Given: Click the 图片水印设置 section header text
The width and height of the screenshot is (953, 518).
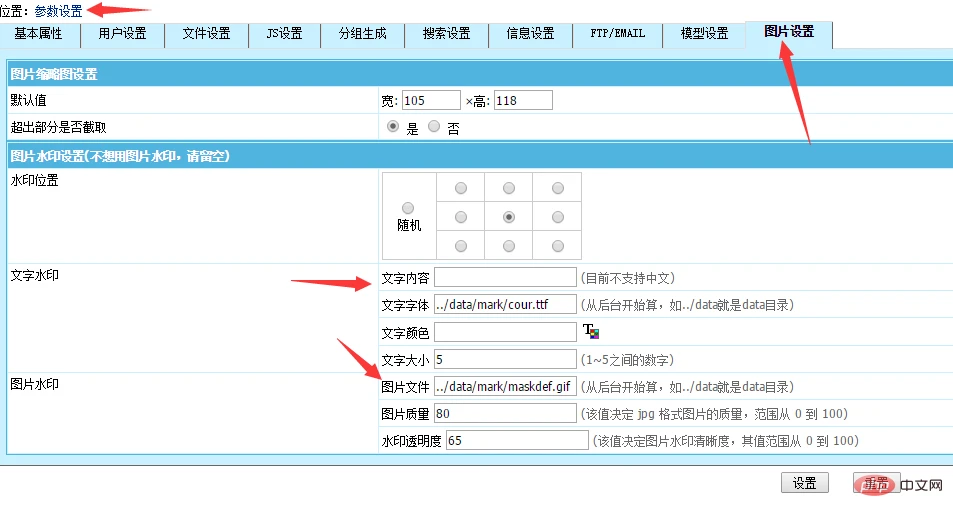Looking at the screenshot, I should click(120, 156).
